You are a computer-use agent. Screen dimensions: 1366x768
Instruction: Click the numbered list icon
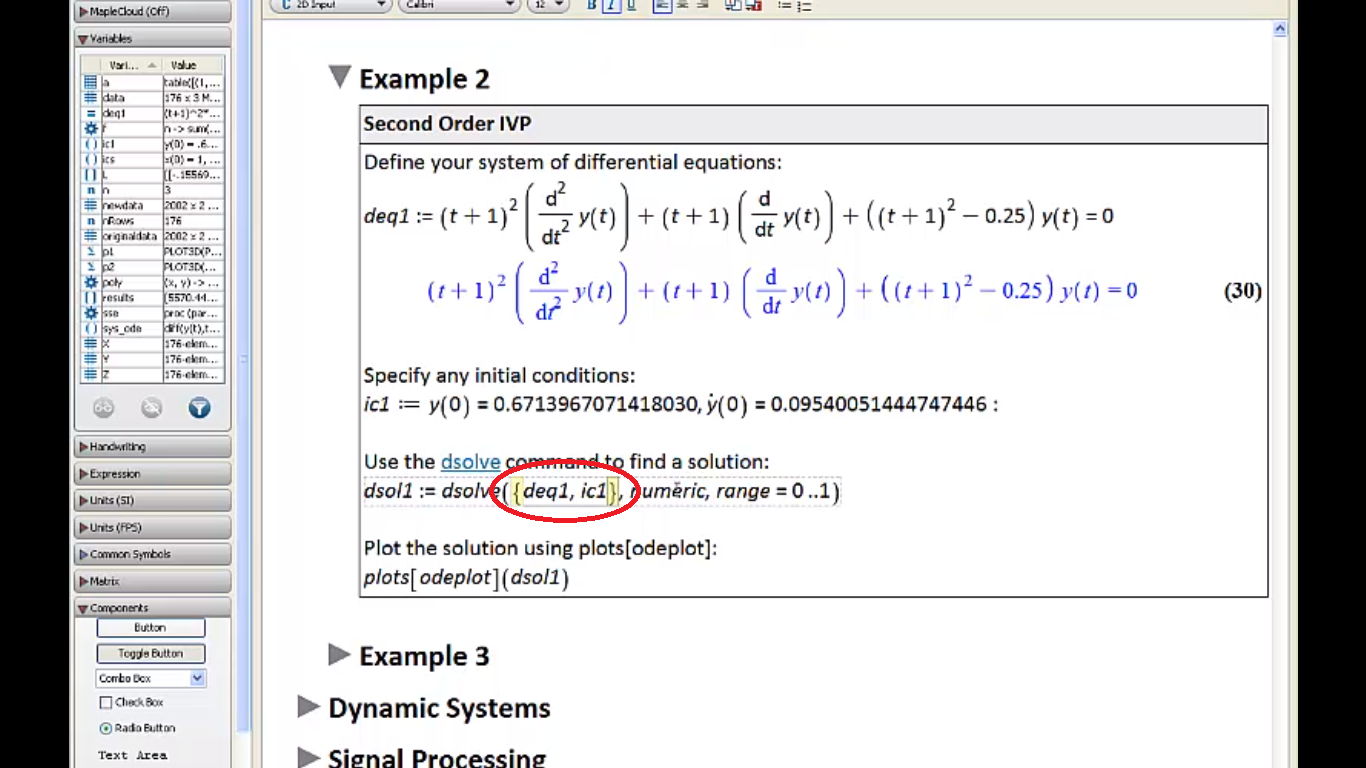pos(804,5)
